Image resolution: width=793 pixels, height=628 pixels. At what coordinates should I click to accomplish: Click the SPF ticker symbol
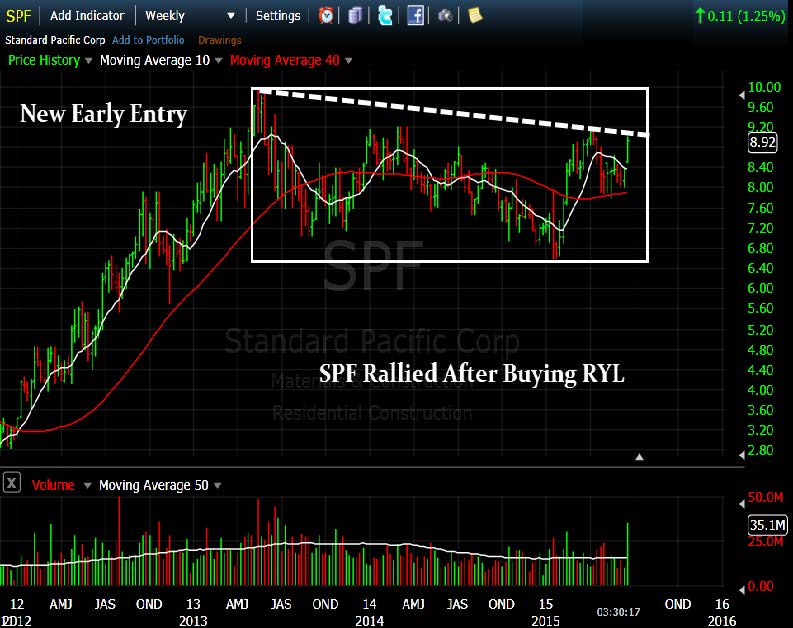pos(18,16)
